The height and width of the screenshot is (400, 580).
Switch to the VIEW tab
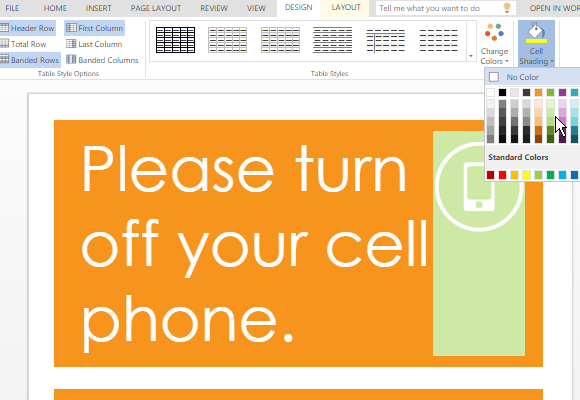pyautogui.click(x=256, y=8)
